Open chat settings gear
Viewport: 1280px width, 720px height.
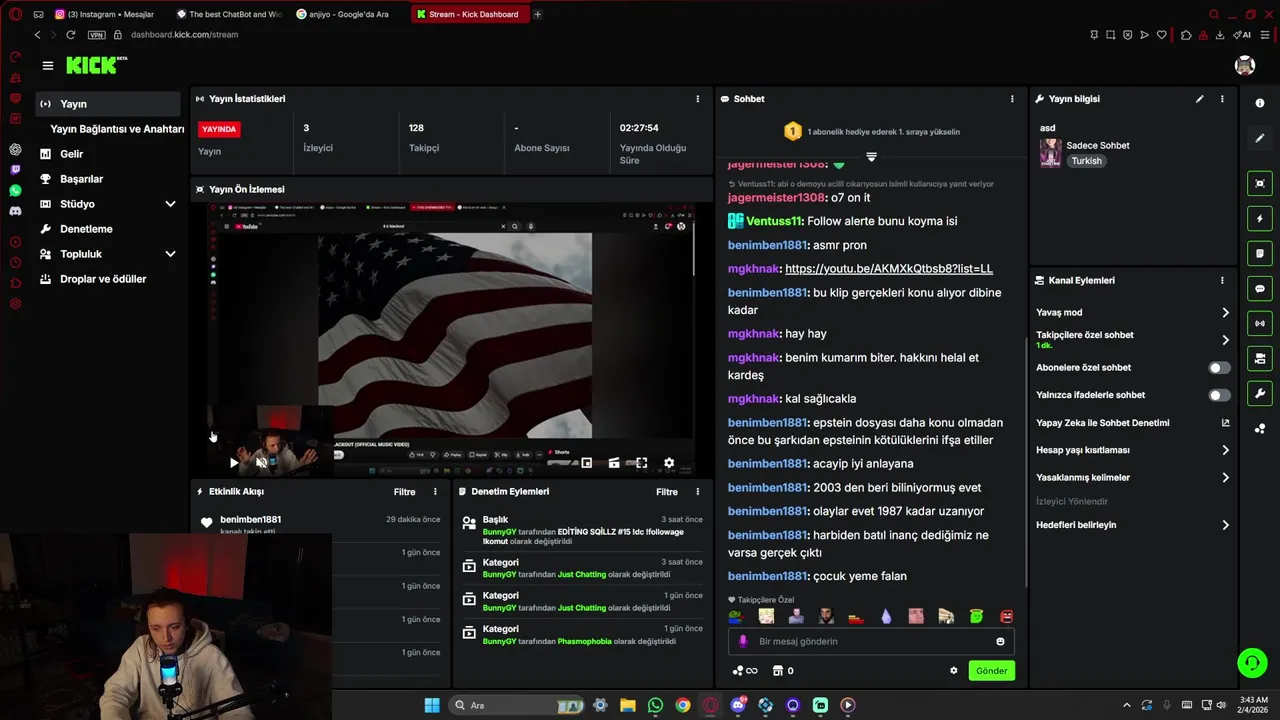point(953,671)
